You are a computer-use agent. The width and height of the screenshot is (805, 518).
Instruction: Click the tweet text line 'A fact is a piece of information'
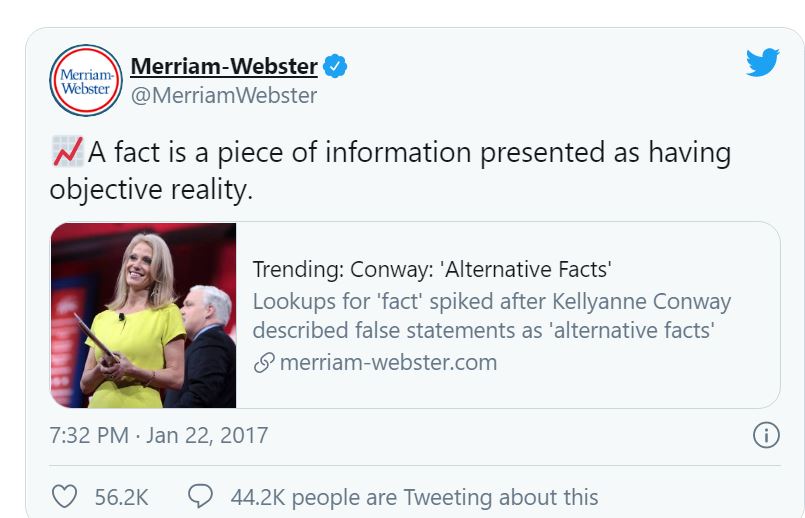click(x=409, y=153)
